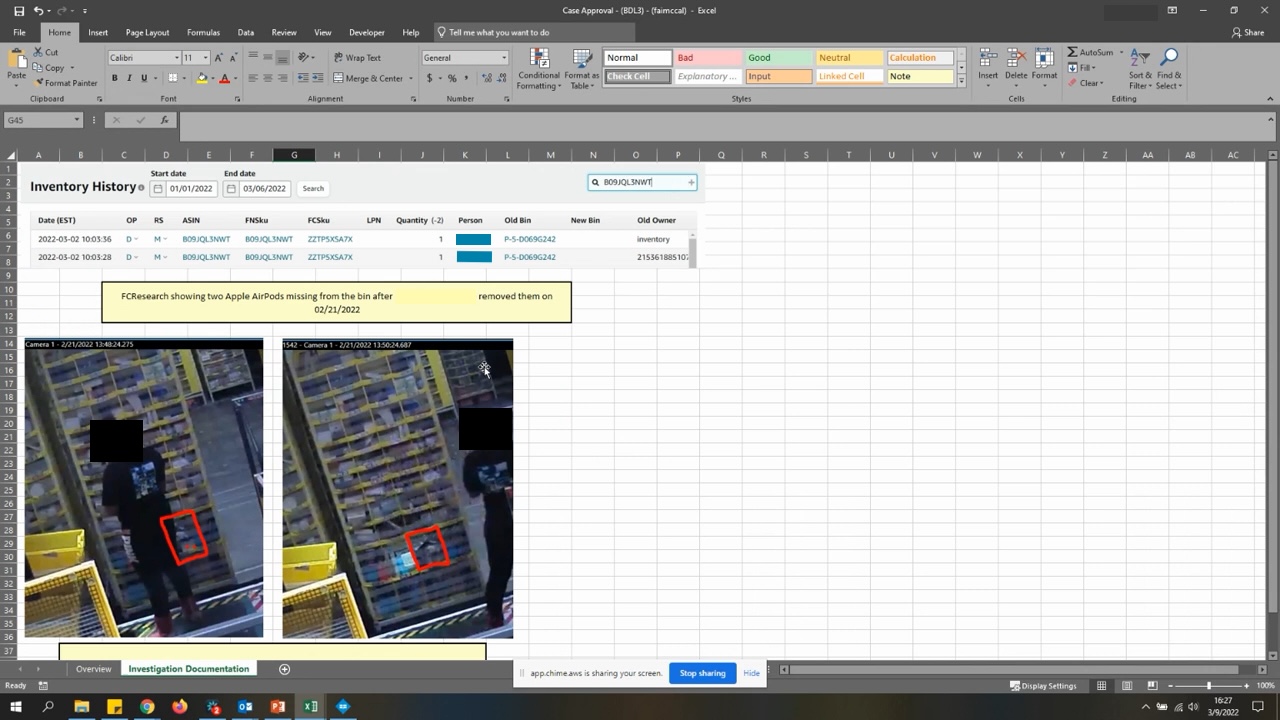Click the Search button in Inventory History
The height and width of the screenshot is (720, 1280).
[x=313, y=188]
